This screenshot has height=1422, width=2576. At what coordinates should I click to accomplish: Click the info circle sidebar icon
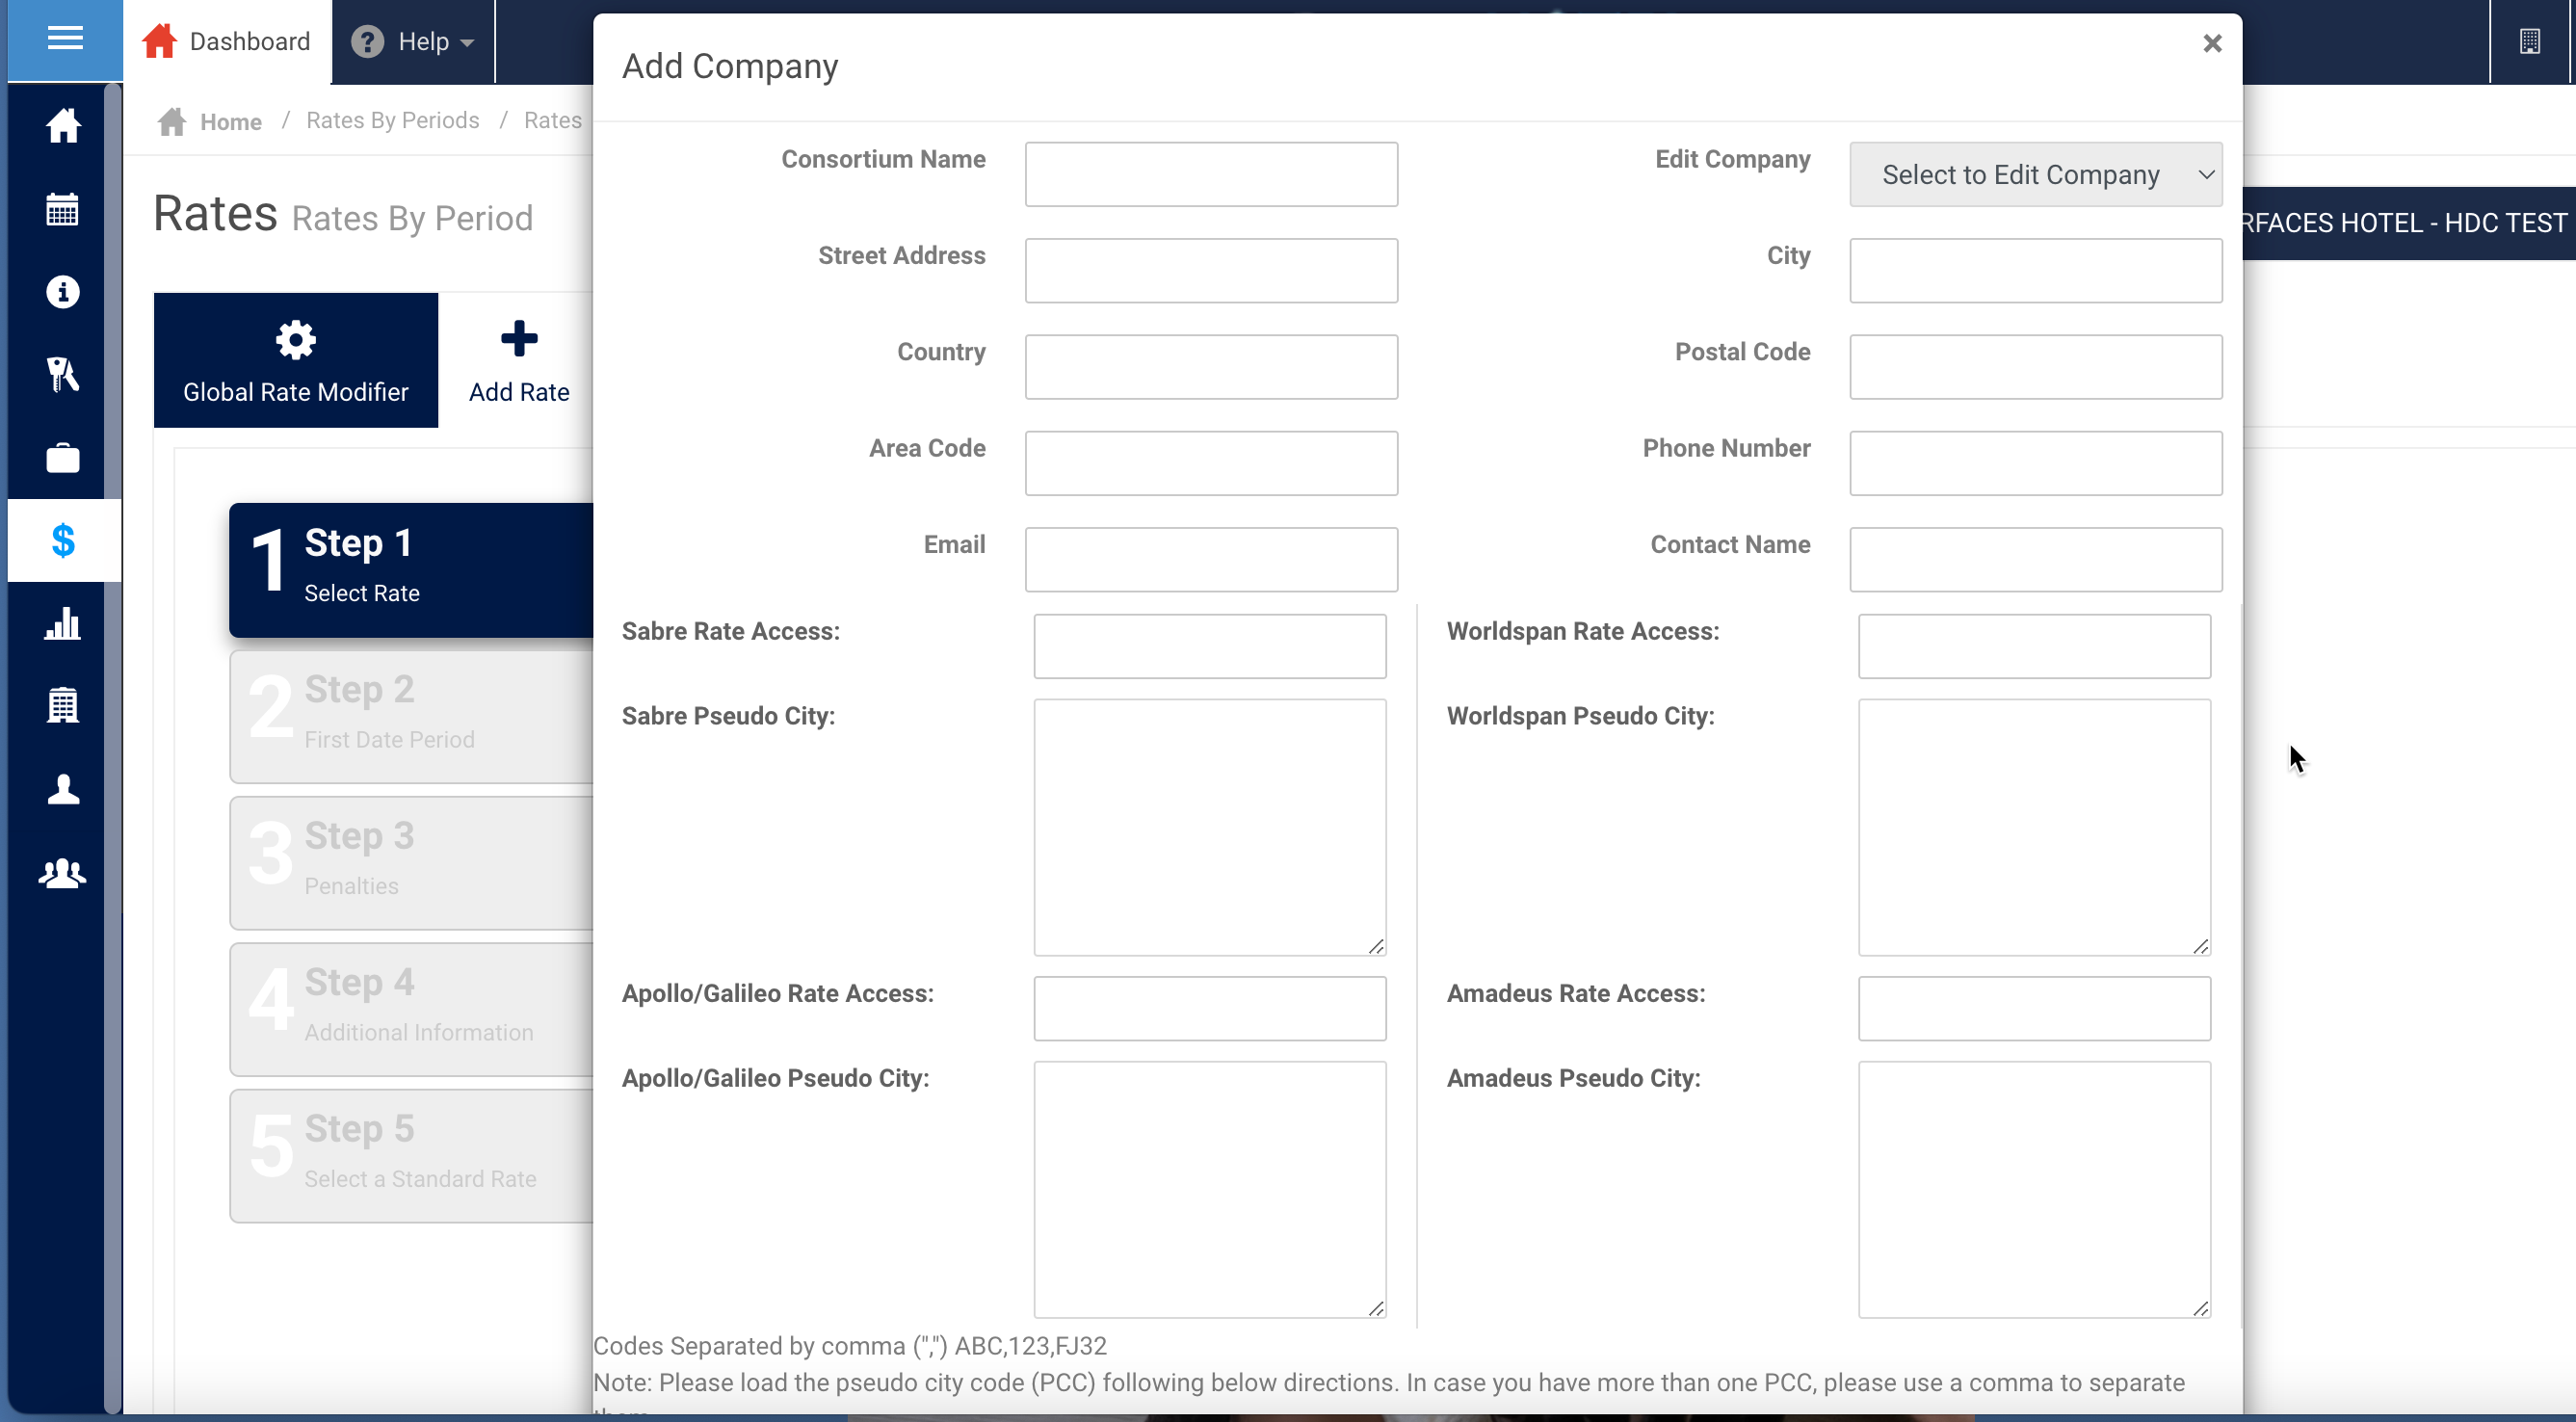pyautogui.click(x=63, y=292)
